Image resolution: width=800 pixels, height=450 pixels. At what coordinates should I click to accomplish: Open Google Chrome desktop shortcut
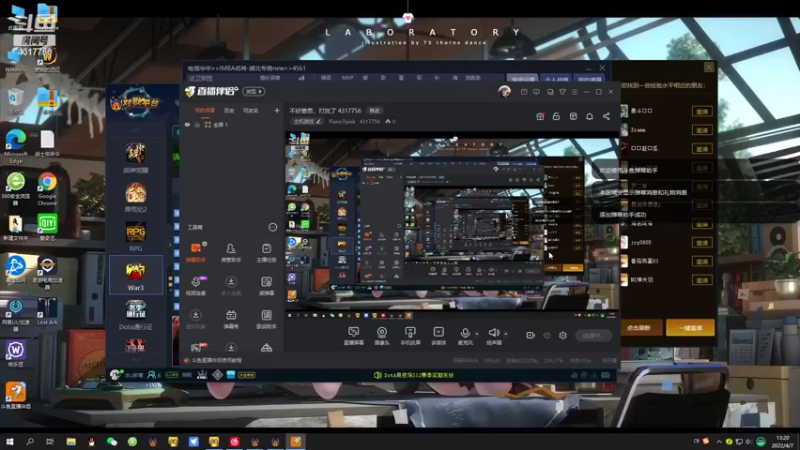click(x=47, y=188)
